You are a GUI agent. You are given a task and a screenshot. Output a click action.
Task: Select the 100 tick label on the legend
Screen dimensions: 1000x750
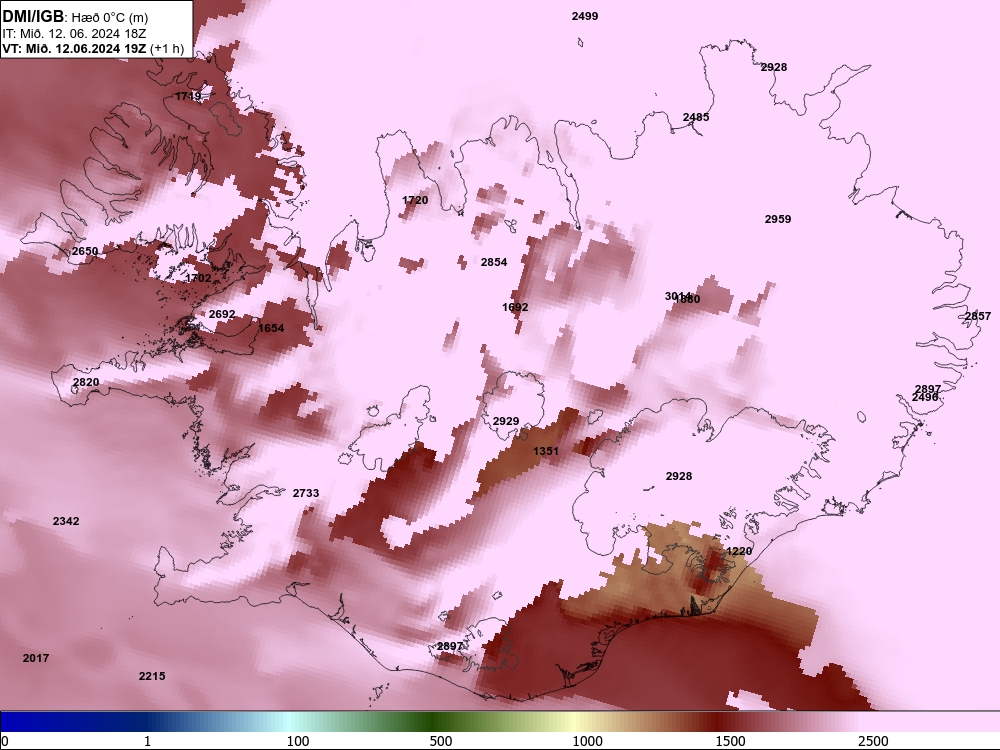pos(298,741)
